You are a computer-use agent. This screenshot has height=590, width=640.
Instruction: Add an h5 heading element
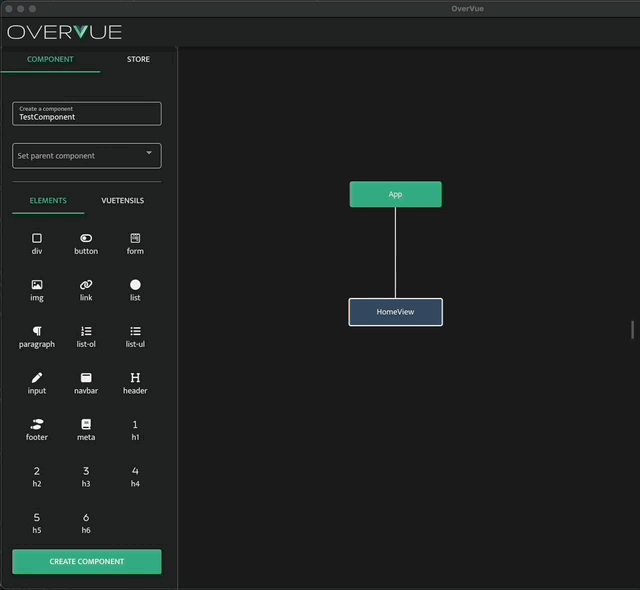pos(37,523)
